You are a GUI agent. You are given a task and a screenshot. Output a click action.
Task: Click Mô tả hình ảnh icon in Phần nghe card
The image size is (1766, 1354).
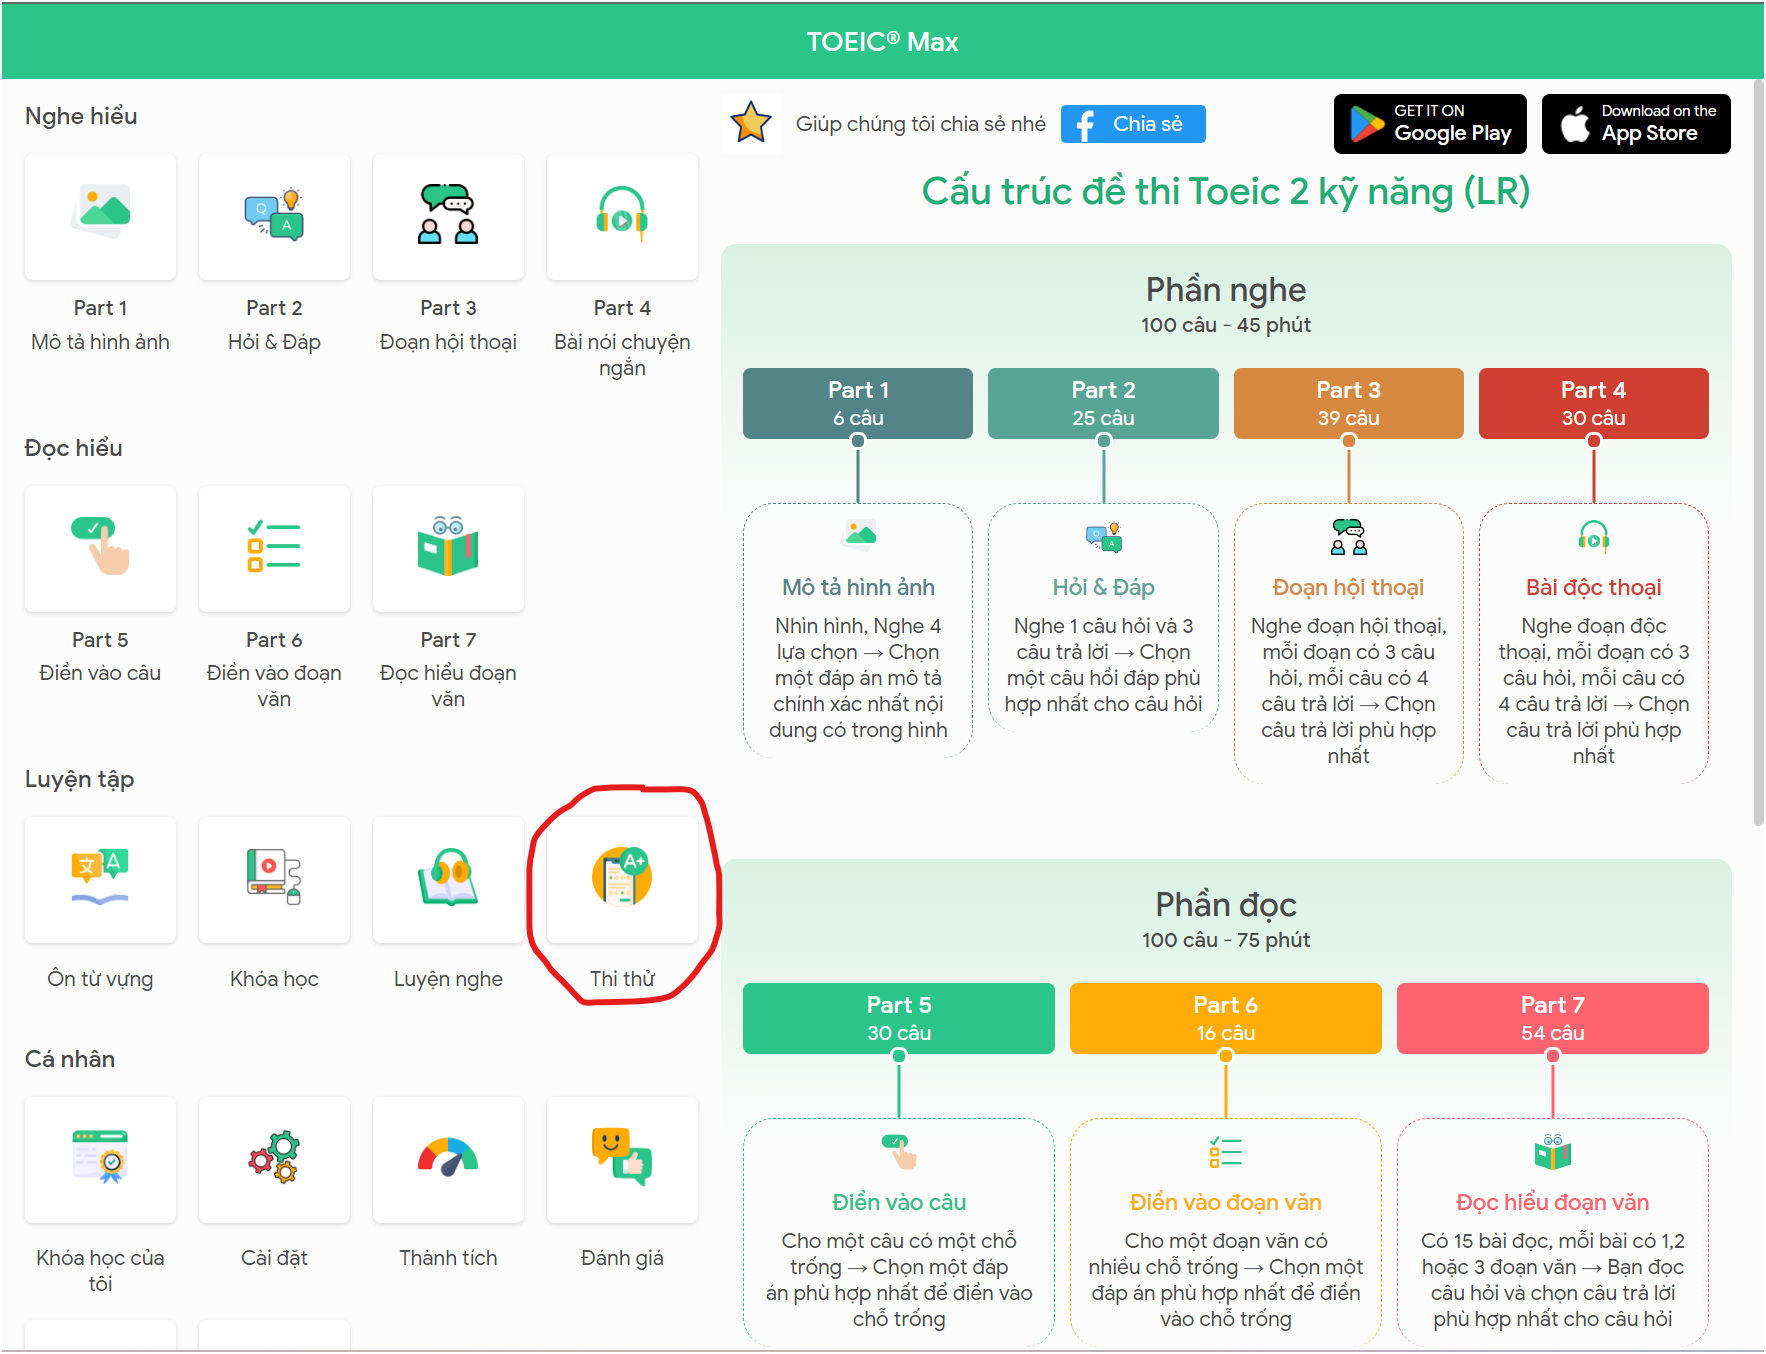(x=859, y=535)
